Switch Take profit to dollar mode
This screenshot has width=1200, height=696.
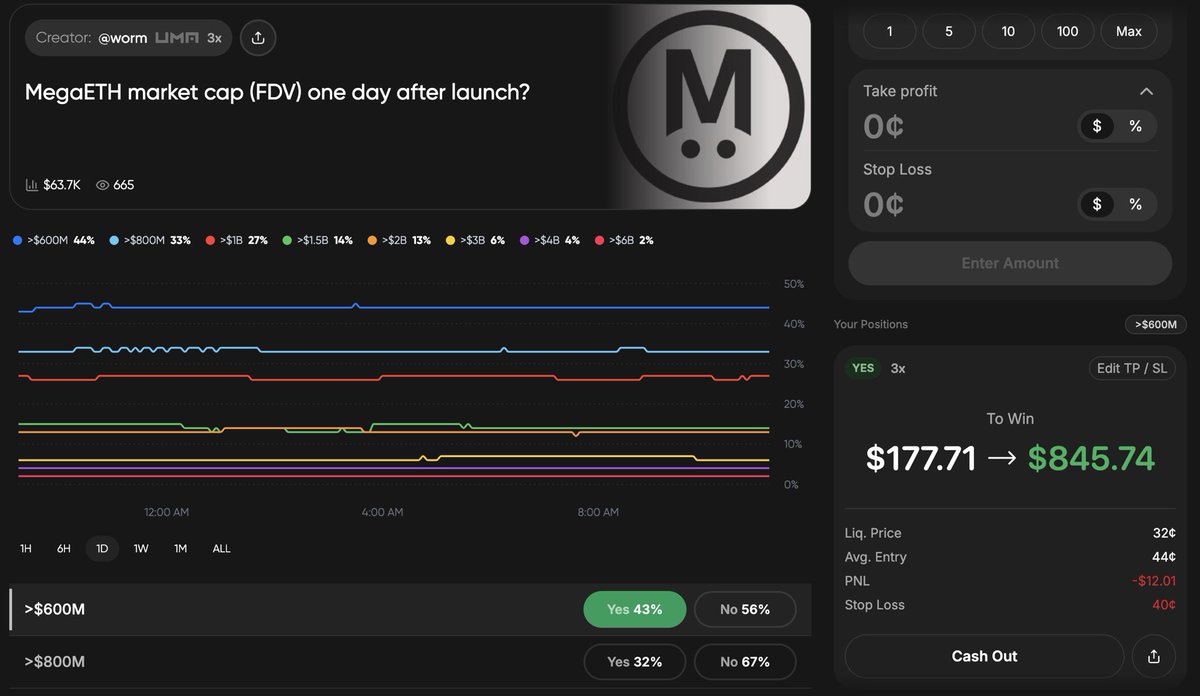click(1097, 126)
